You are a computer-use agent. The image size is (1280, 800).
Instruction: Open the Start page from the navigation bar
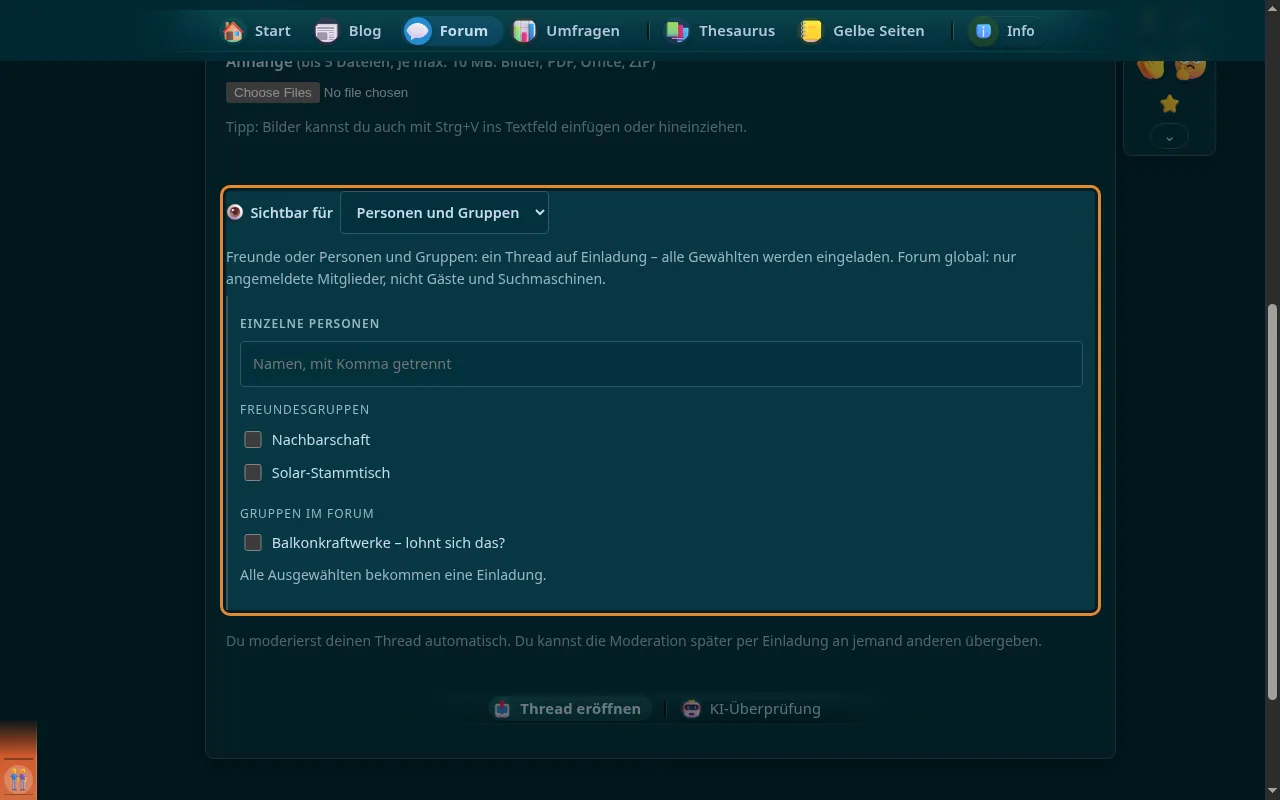click(x=256, y=31)
